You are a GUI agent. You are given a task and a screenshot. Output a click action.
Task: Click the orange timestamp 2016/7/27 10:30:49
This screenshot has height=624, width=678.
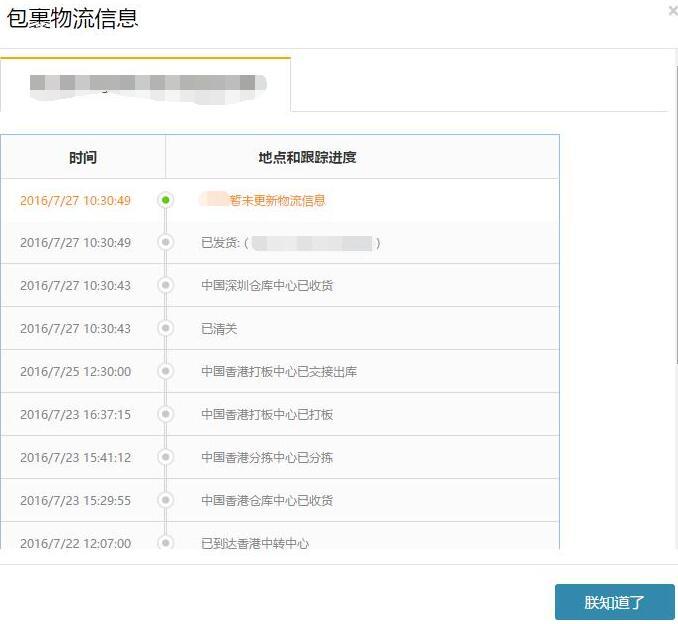(x=75, y=201)
